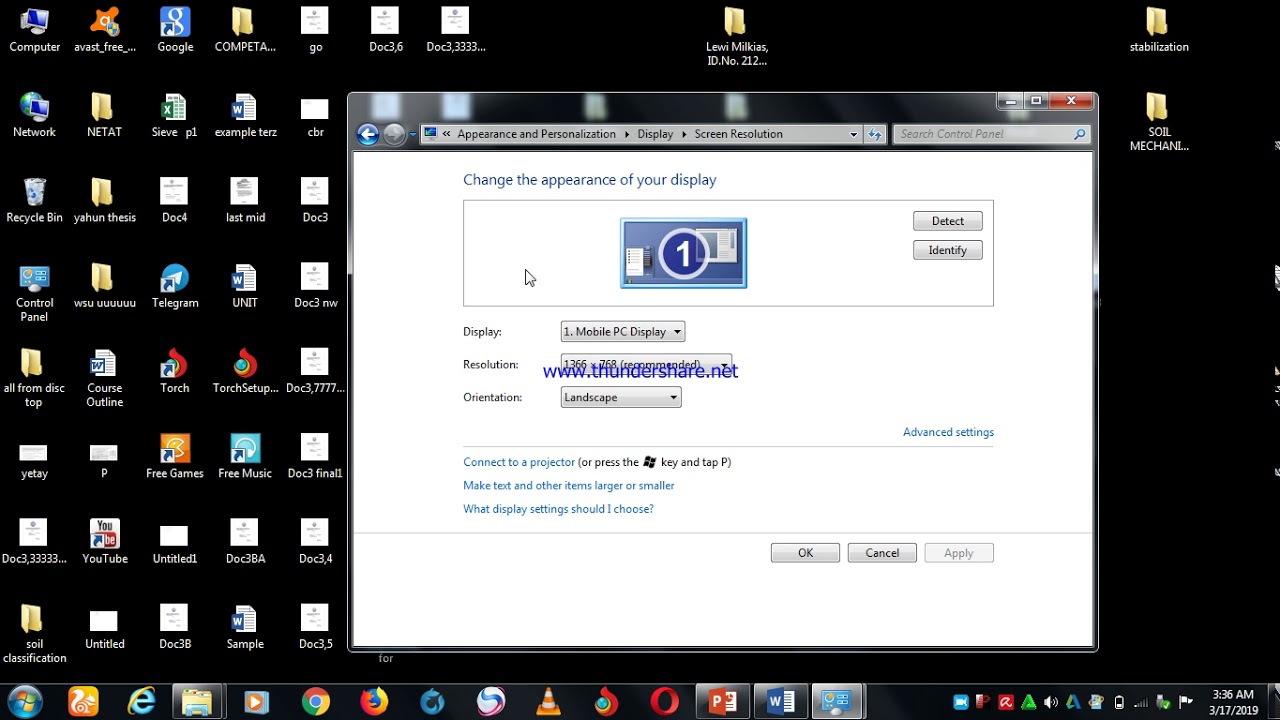This screenshot has height=720, width=1280.
Task: Select the Telegram desktop icon
Action: point(175,286)
